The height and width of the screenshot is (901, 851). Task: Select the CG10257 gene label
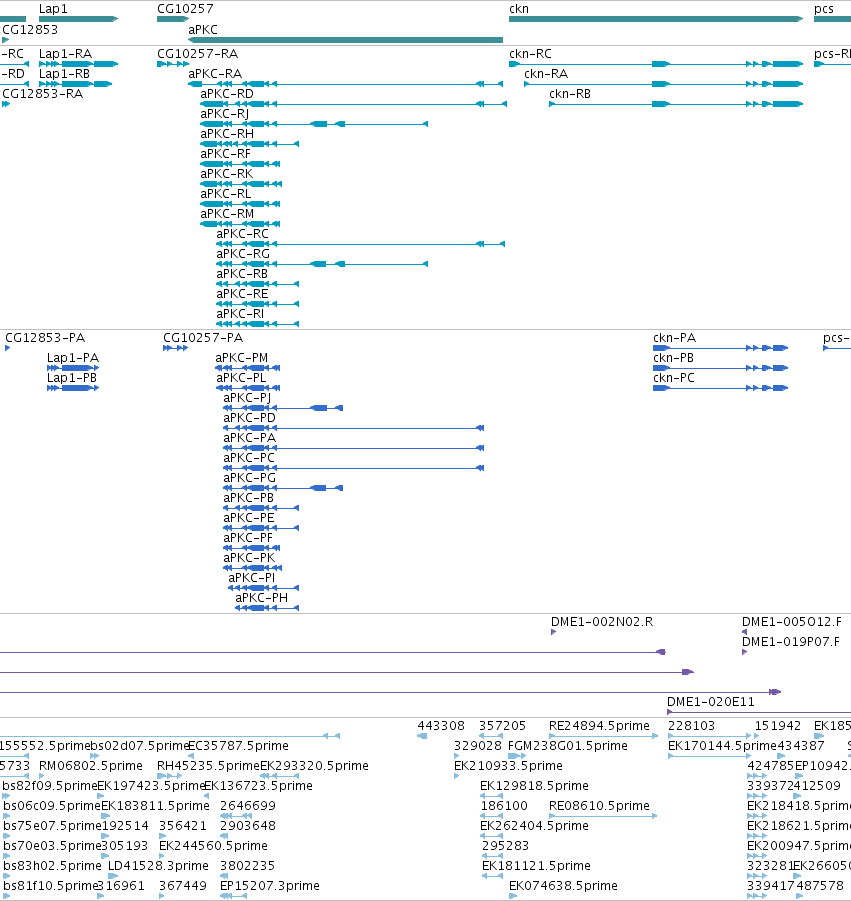(x=185, y=9)
